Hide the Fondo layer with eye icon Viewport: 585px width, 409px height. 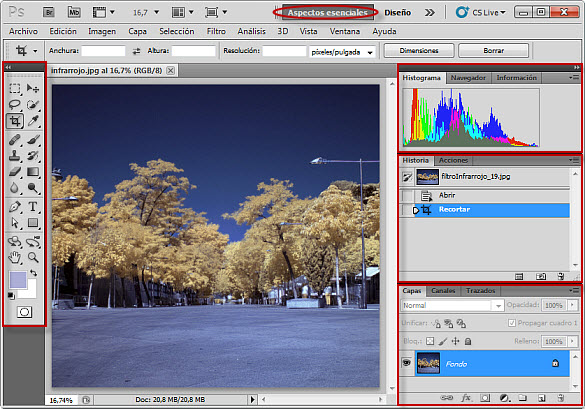click(x=406, y=362)
